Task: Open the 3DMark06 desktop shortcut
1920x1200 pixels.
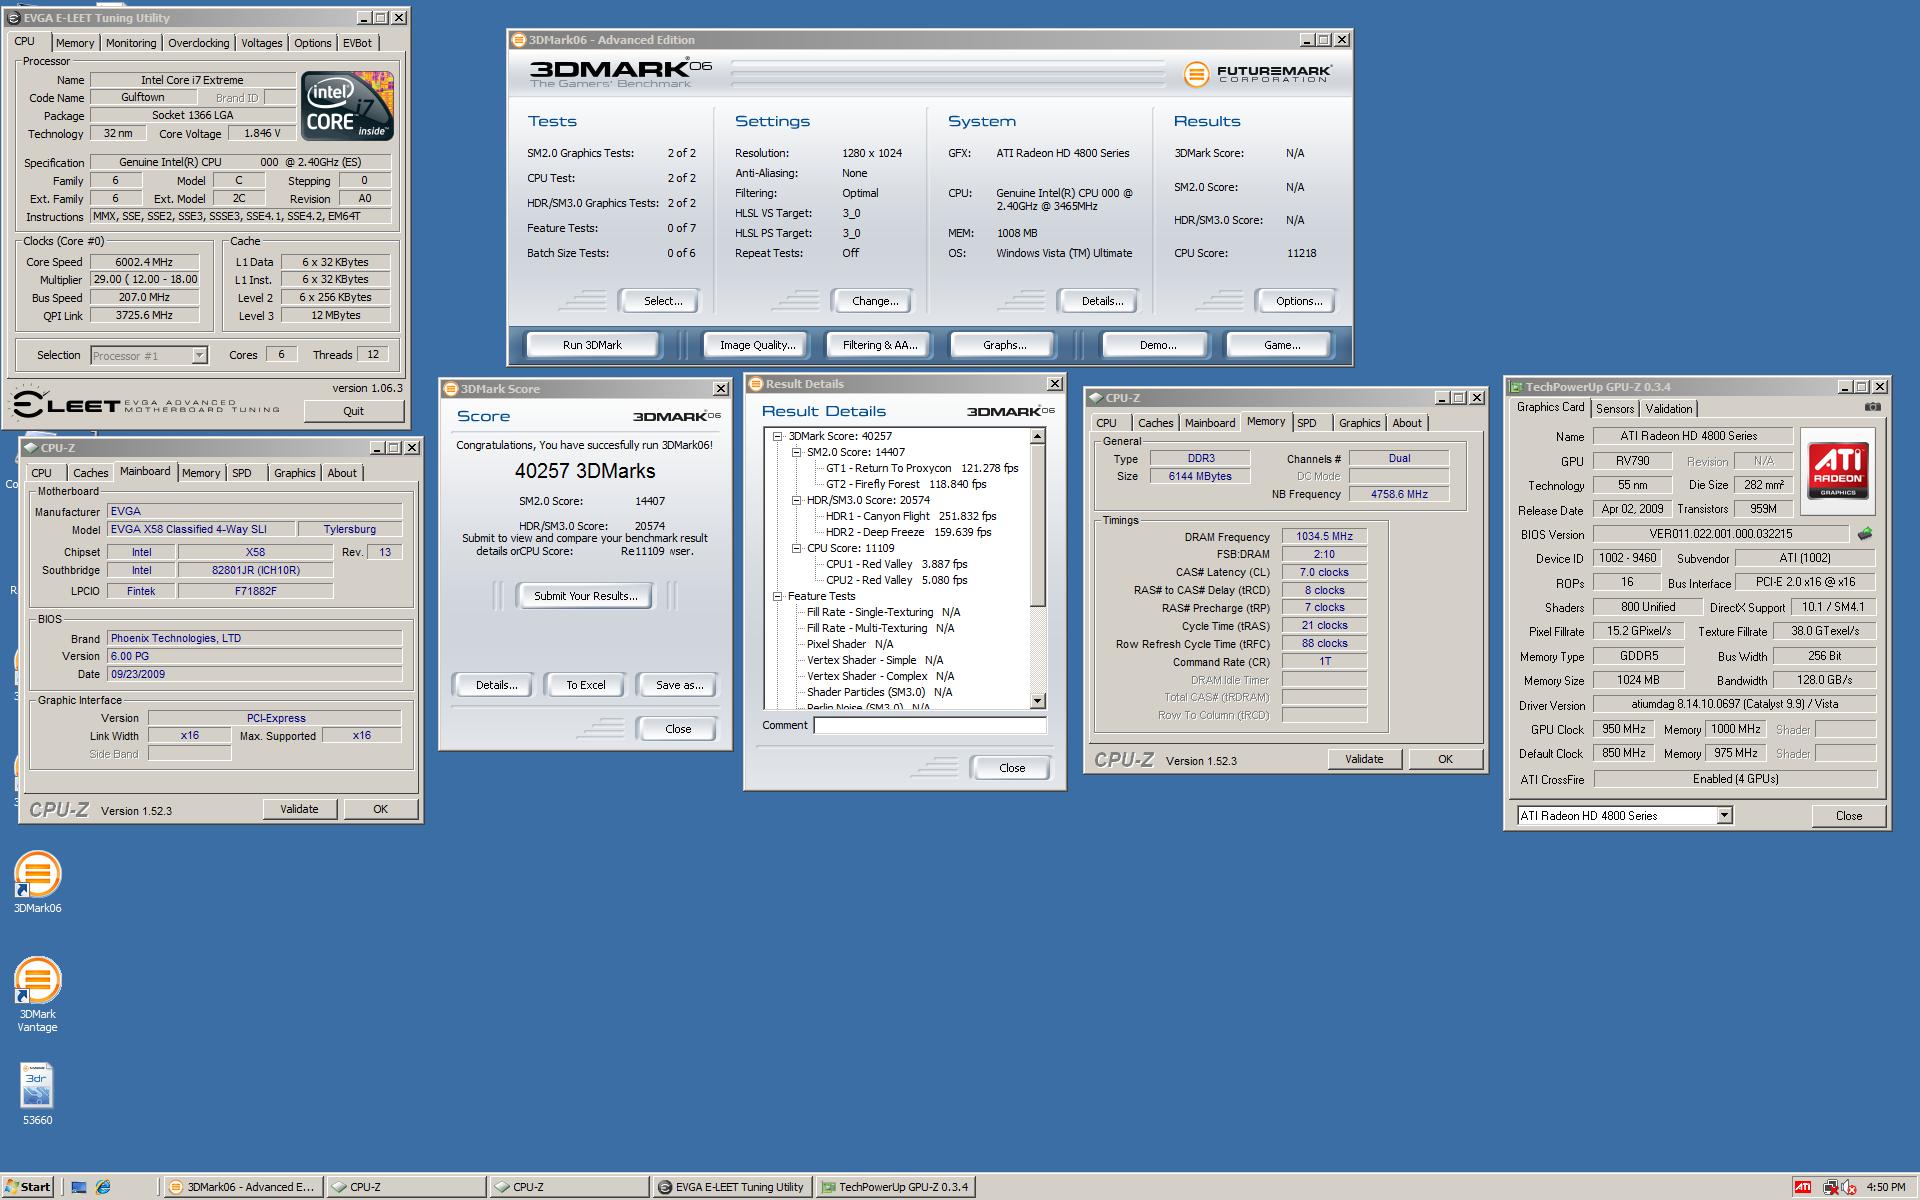Action: [37, 882]
